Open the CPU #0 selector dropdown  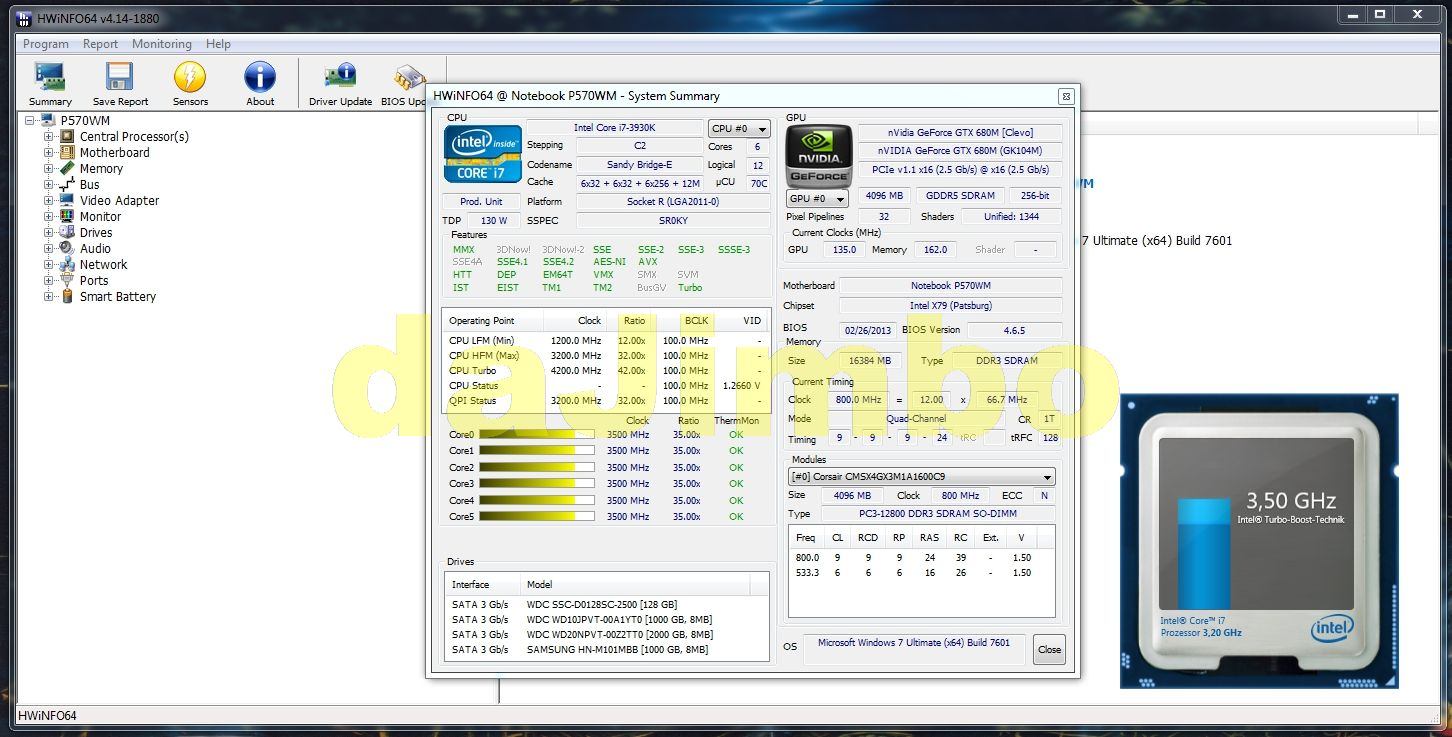[x=739, y=129]
